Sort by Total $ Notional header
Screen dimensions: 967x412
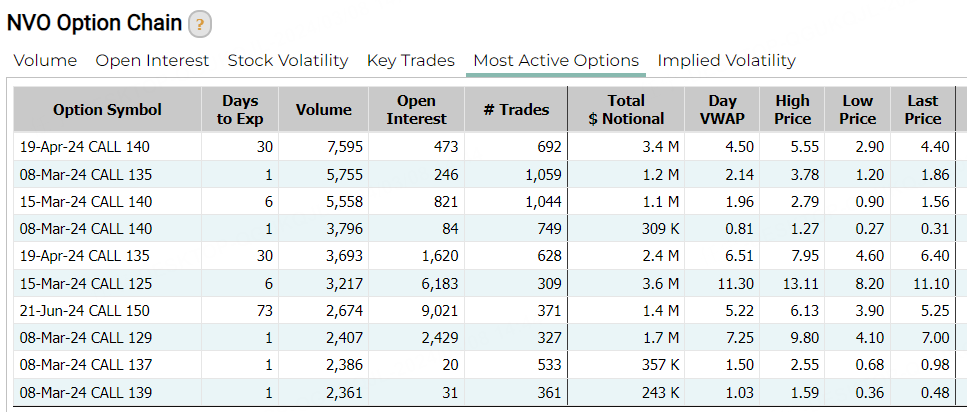pyautogui.click(x=626, y=110)
